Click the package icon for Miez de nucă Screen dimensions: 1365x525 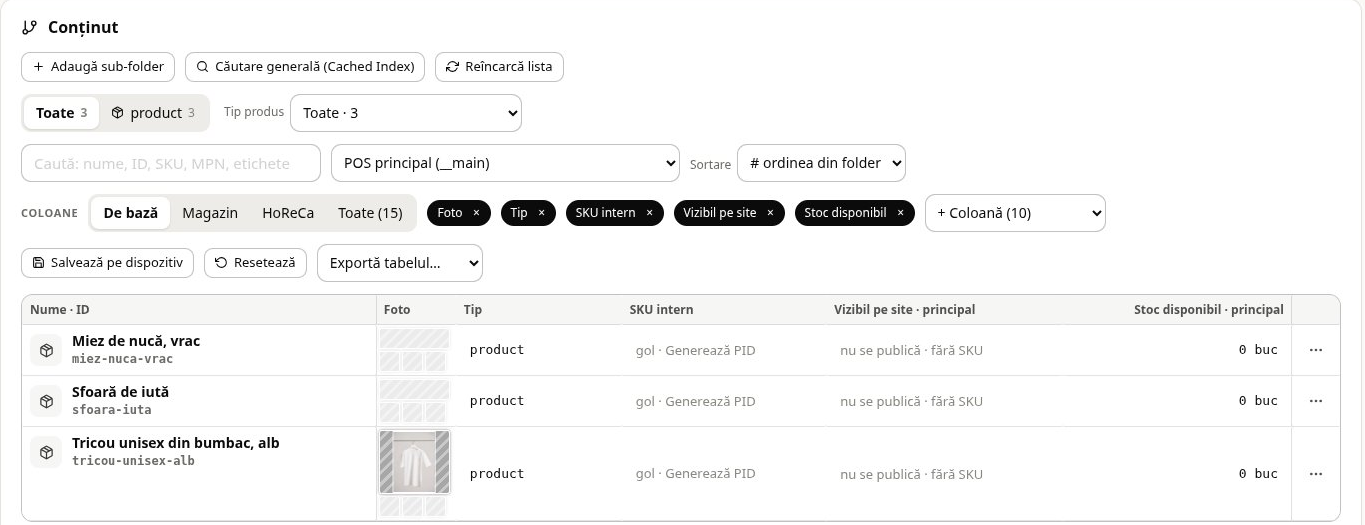click(46, 350)
